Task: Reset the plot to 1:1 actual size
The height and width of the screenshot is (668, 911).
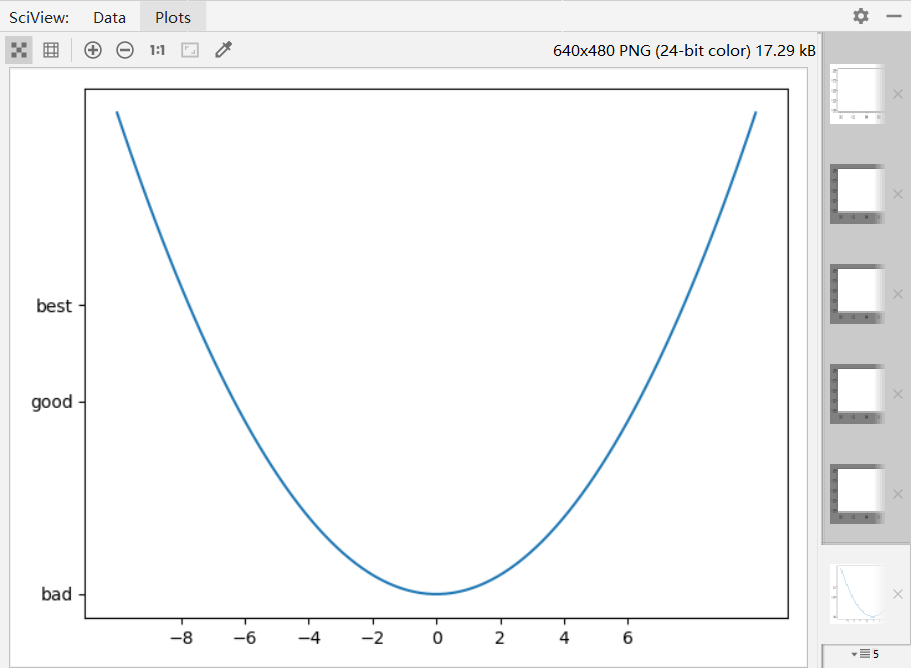Action: click(x=156, y=49)
